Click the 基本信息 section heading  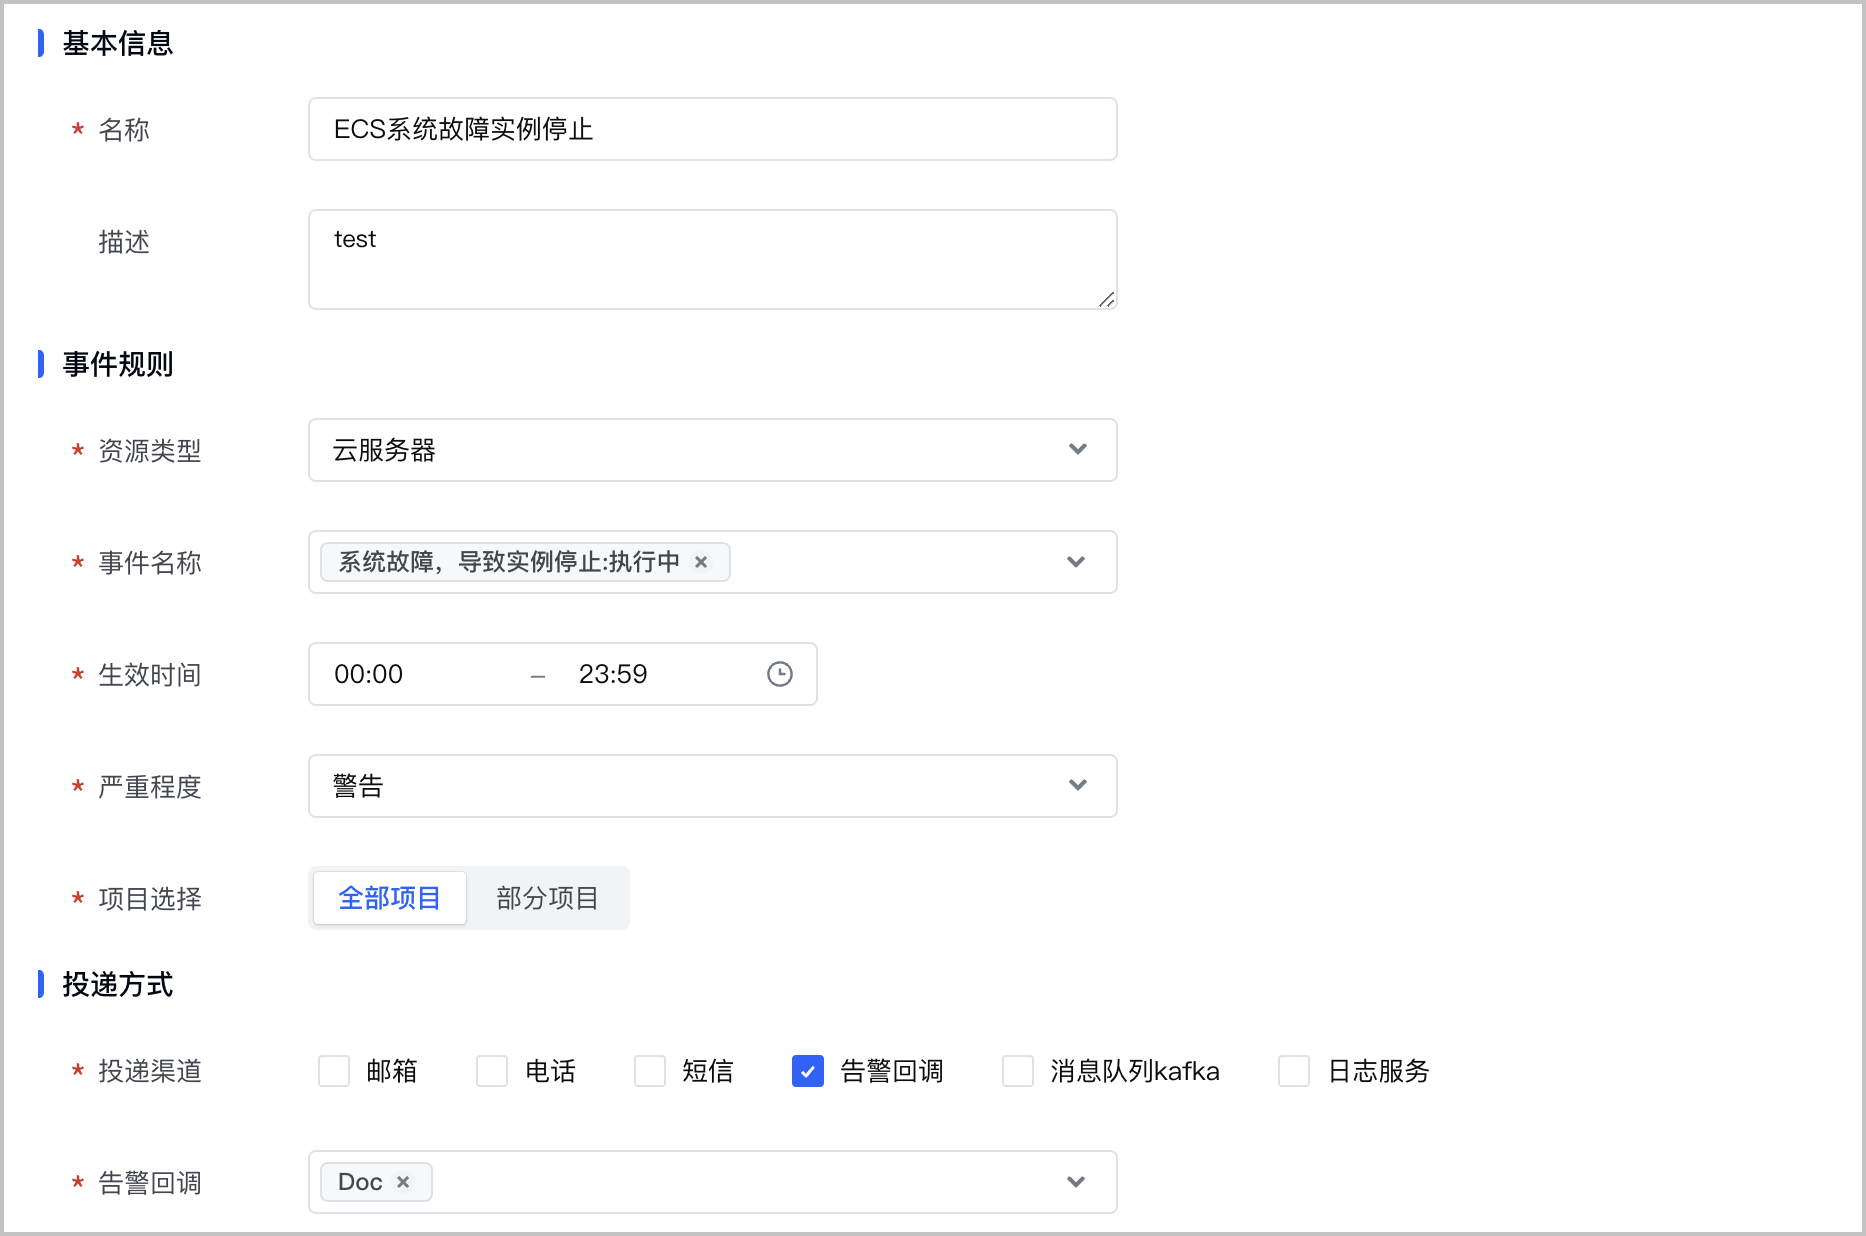coord(118,43)
